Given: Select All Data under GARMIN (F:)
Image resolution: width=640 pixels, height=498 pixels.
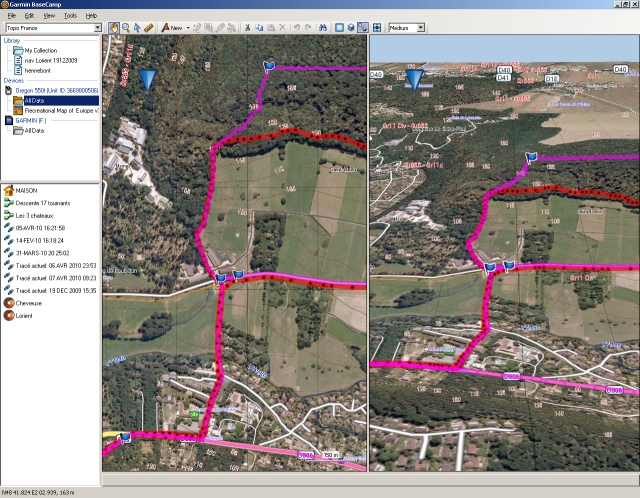Looking at the screenshot, I should (34, 131).
